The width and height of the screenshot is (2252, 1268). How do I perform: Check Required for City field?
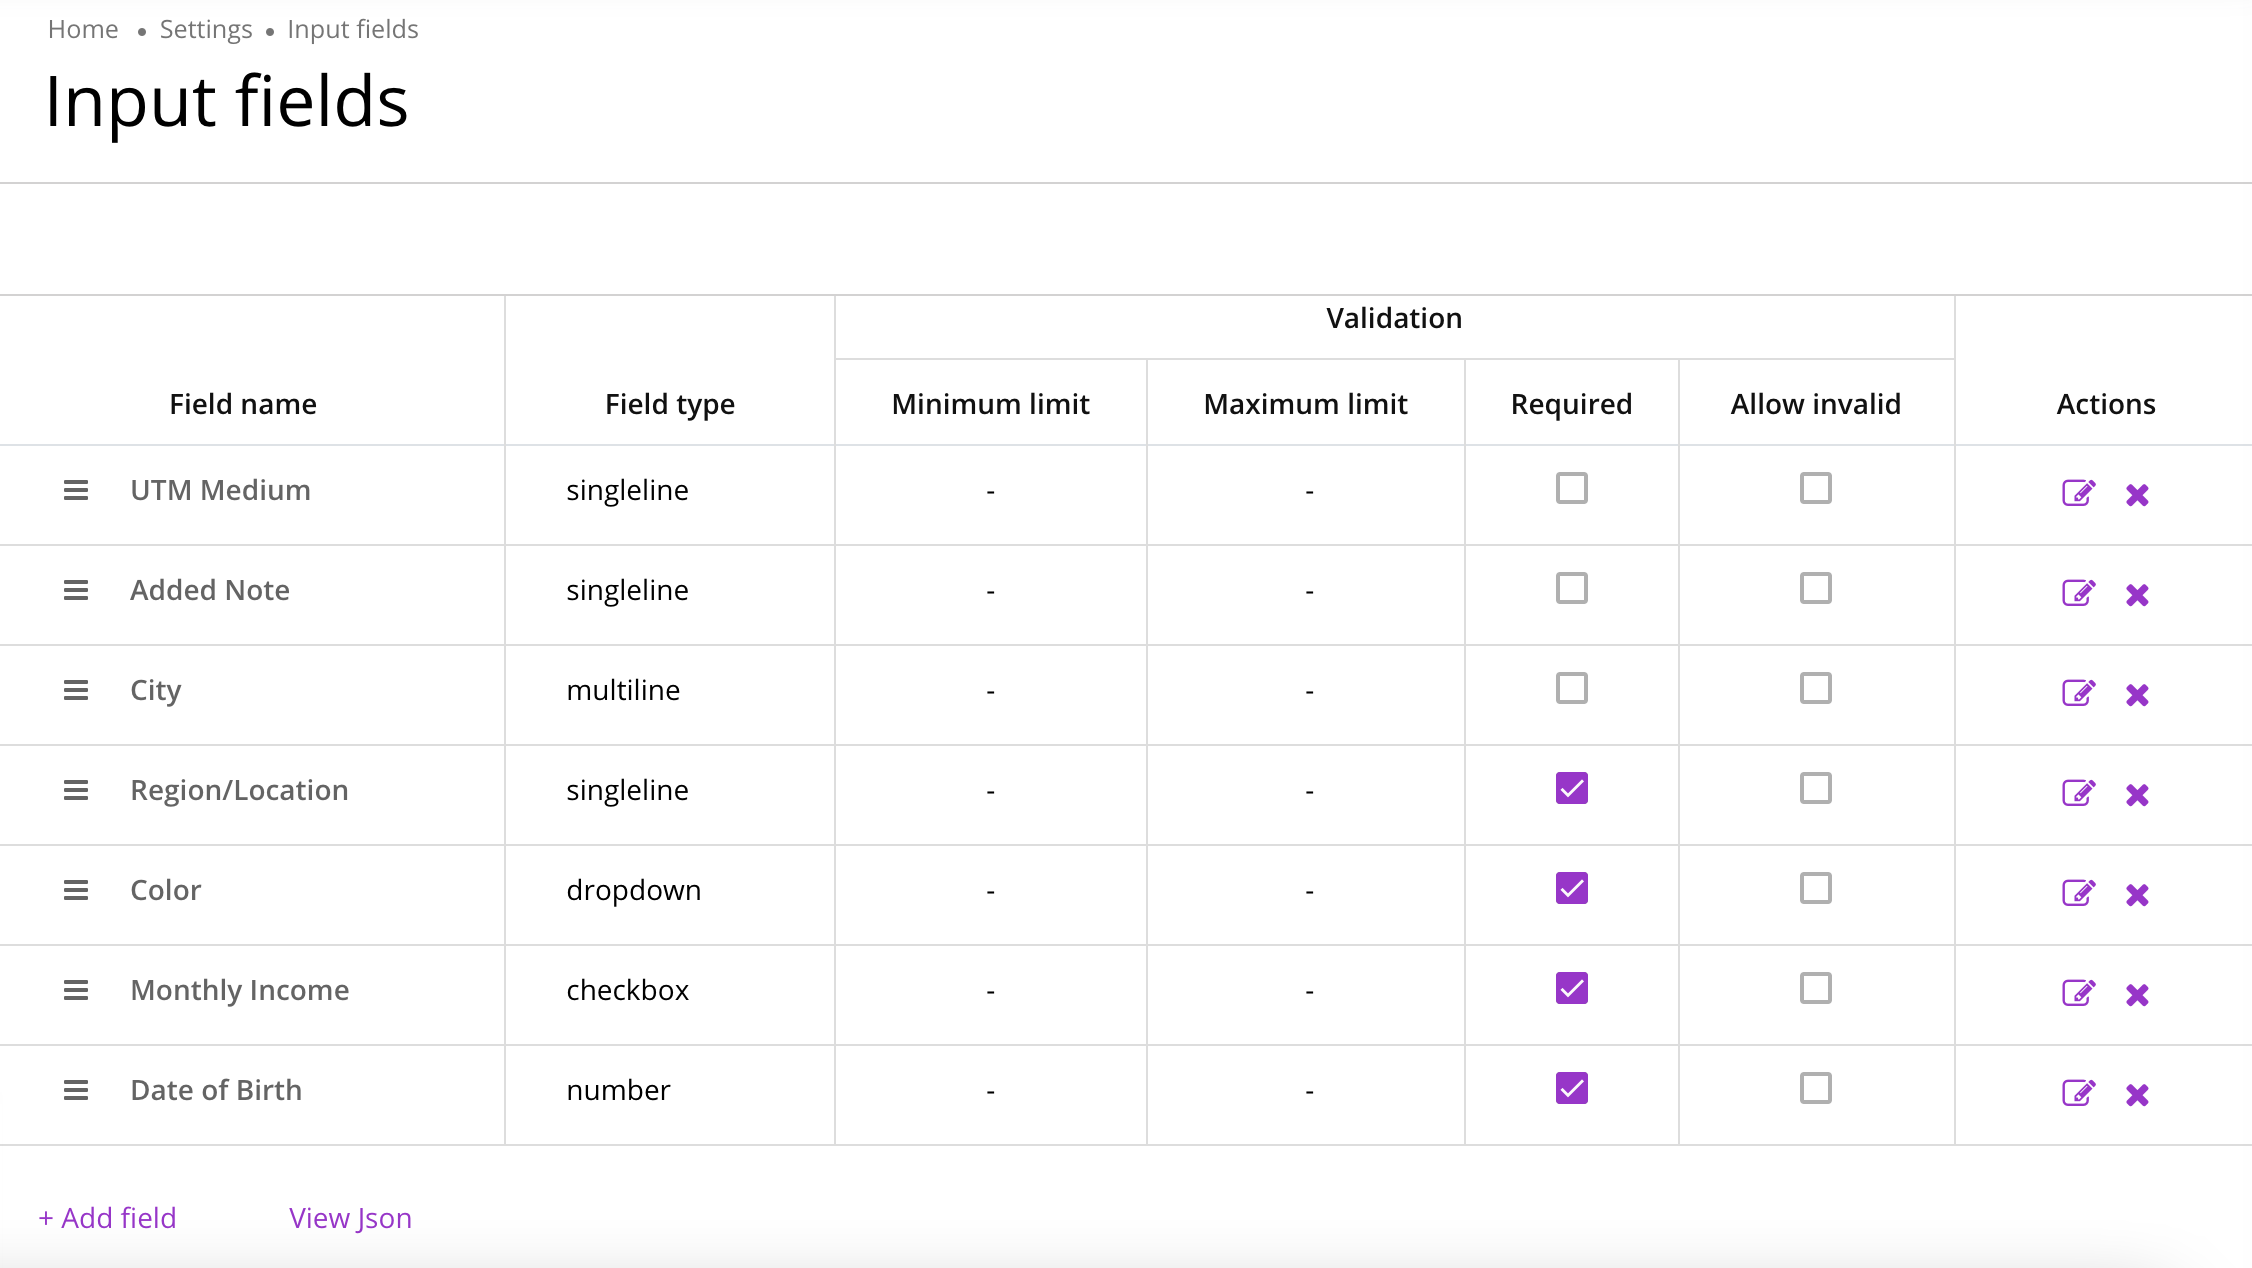[x=1571, y=688]
